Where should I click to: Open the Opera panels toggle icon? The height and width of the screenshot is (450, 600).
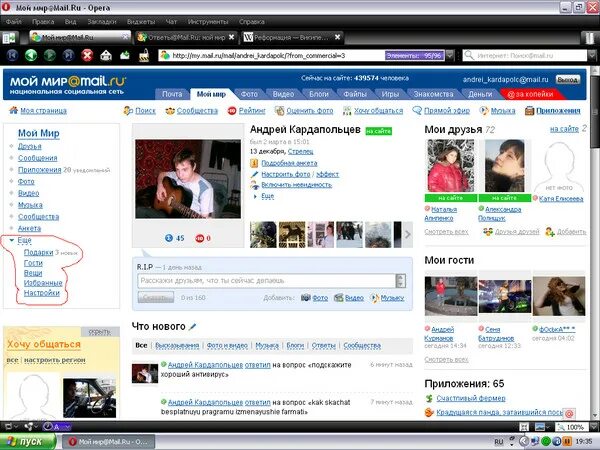point(9,38)
